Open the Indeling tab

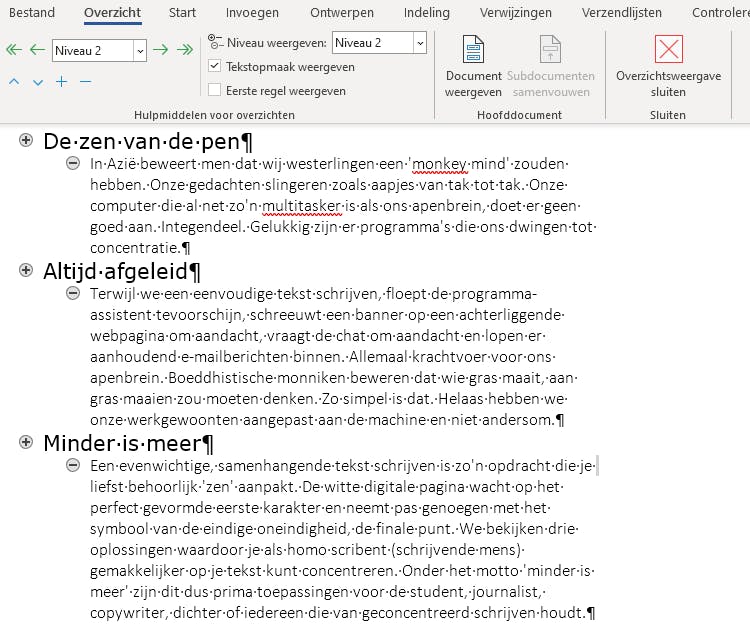point(427,12)
